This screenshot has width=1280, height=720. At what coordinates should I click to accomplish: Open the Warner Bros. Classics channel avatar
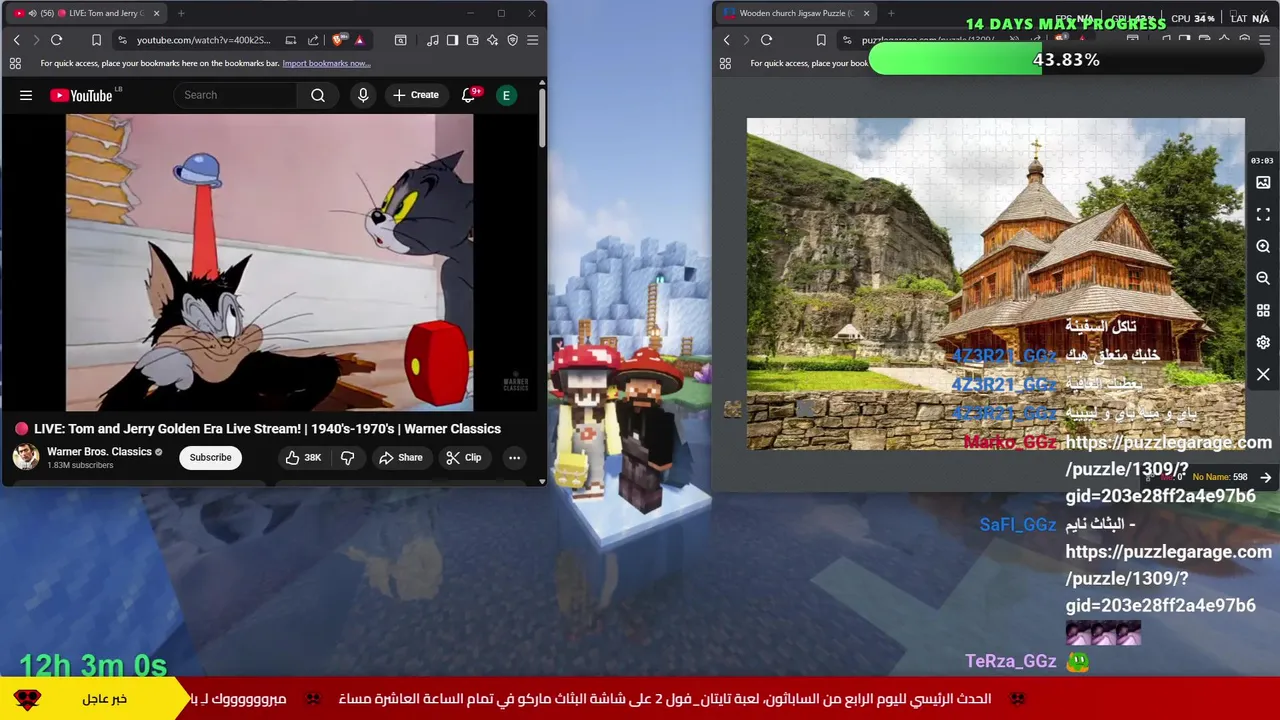26,456
